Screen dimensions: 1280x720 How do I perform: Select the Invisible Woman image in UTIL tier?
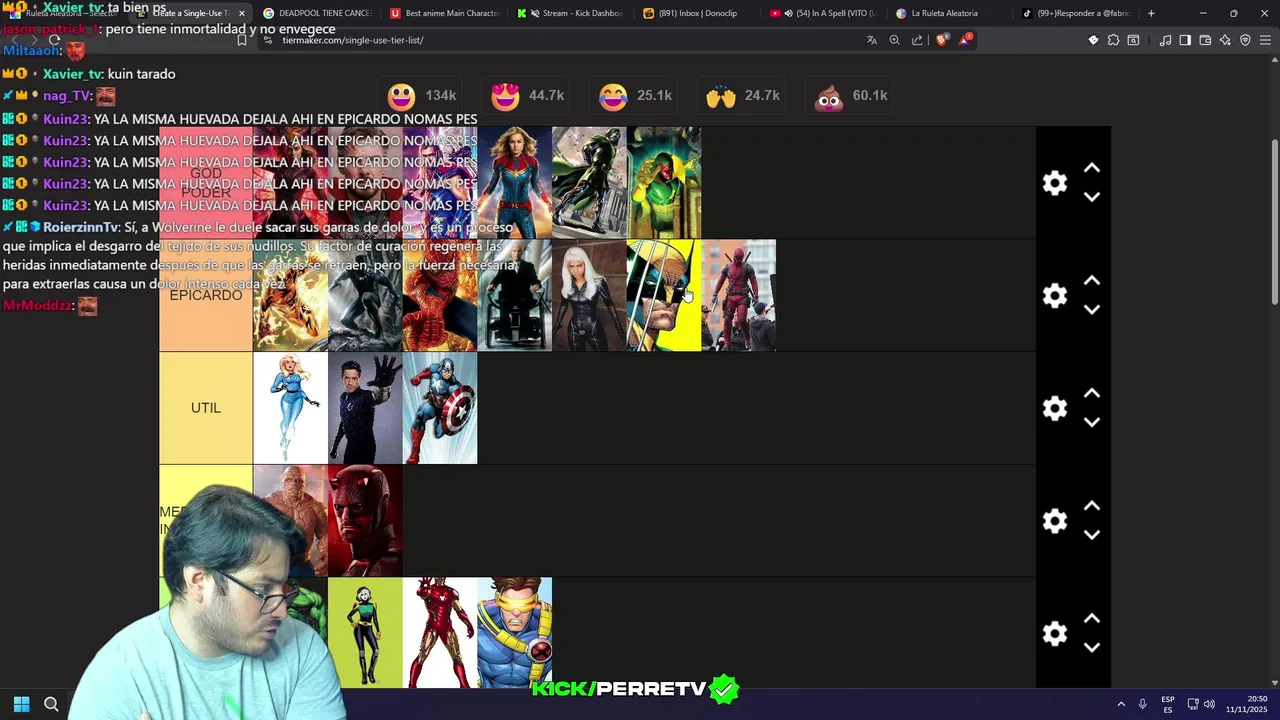[x=290, y=408]
